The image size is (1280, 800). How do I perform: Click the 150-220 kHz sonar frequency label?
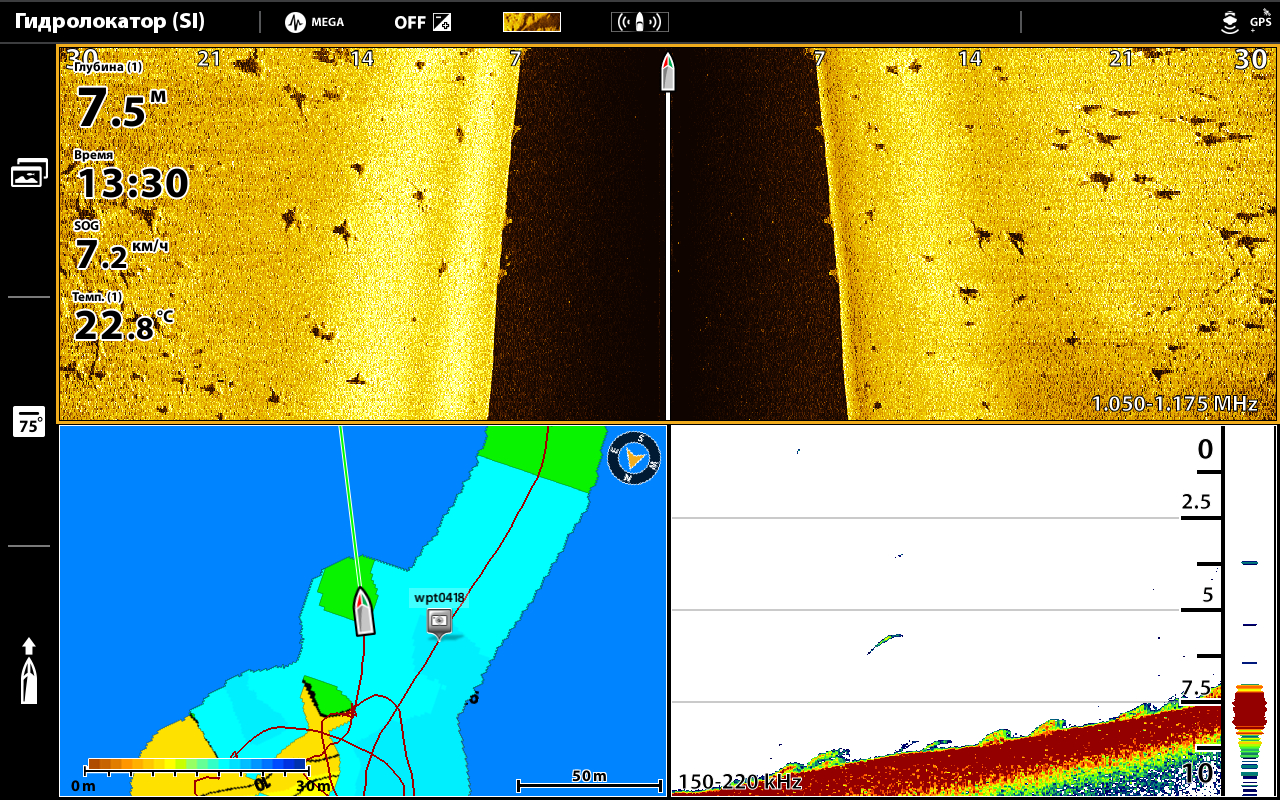tap(740, 782)
